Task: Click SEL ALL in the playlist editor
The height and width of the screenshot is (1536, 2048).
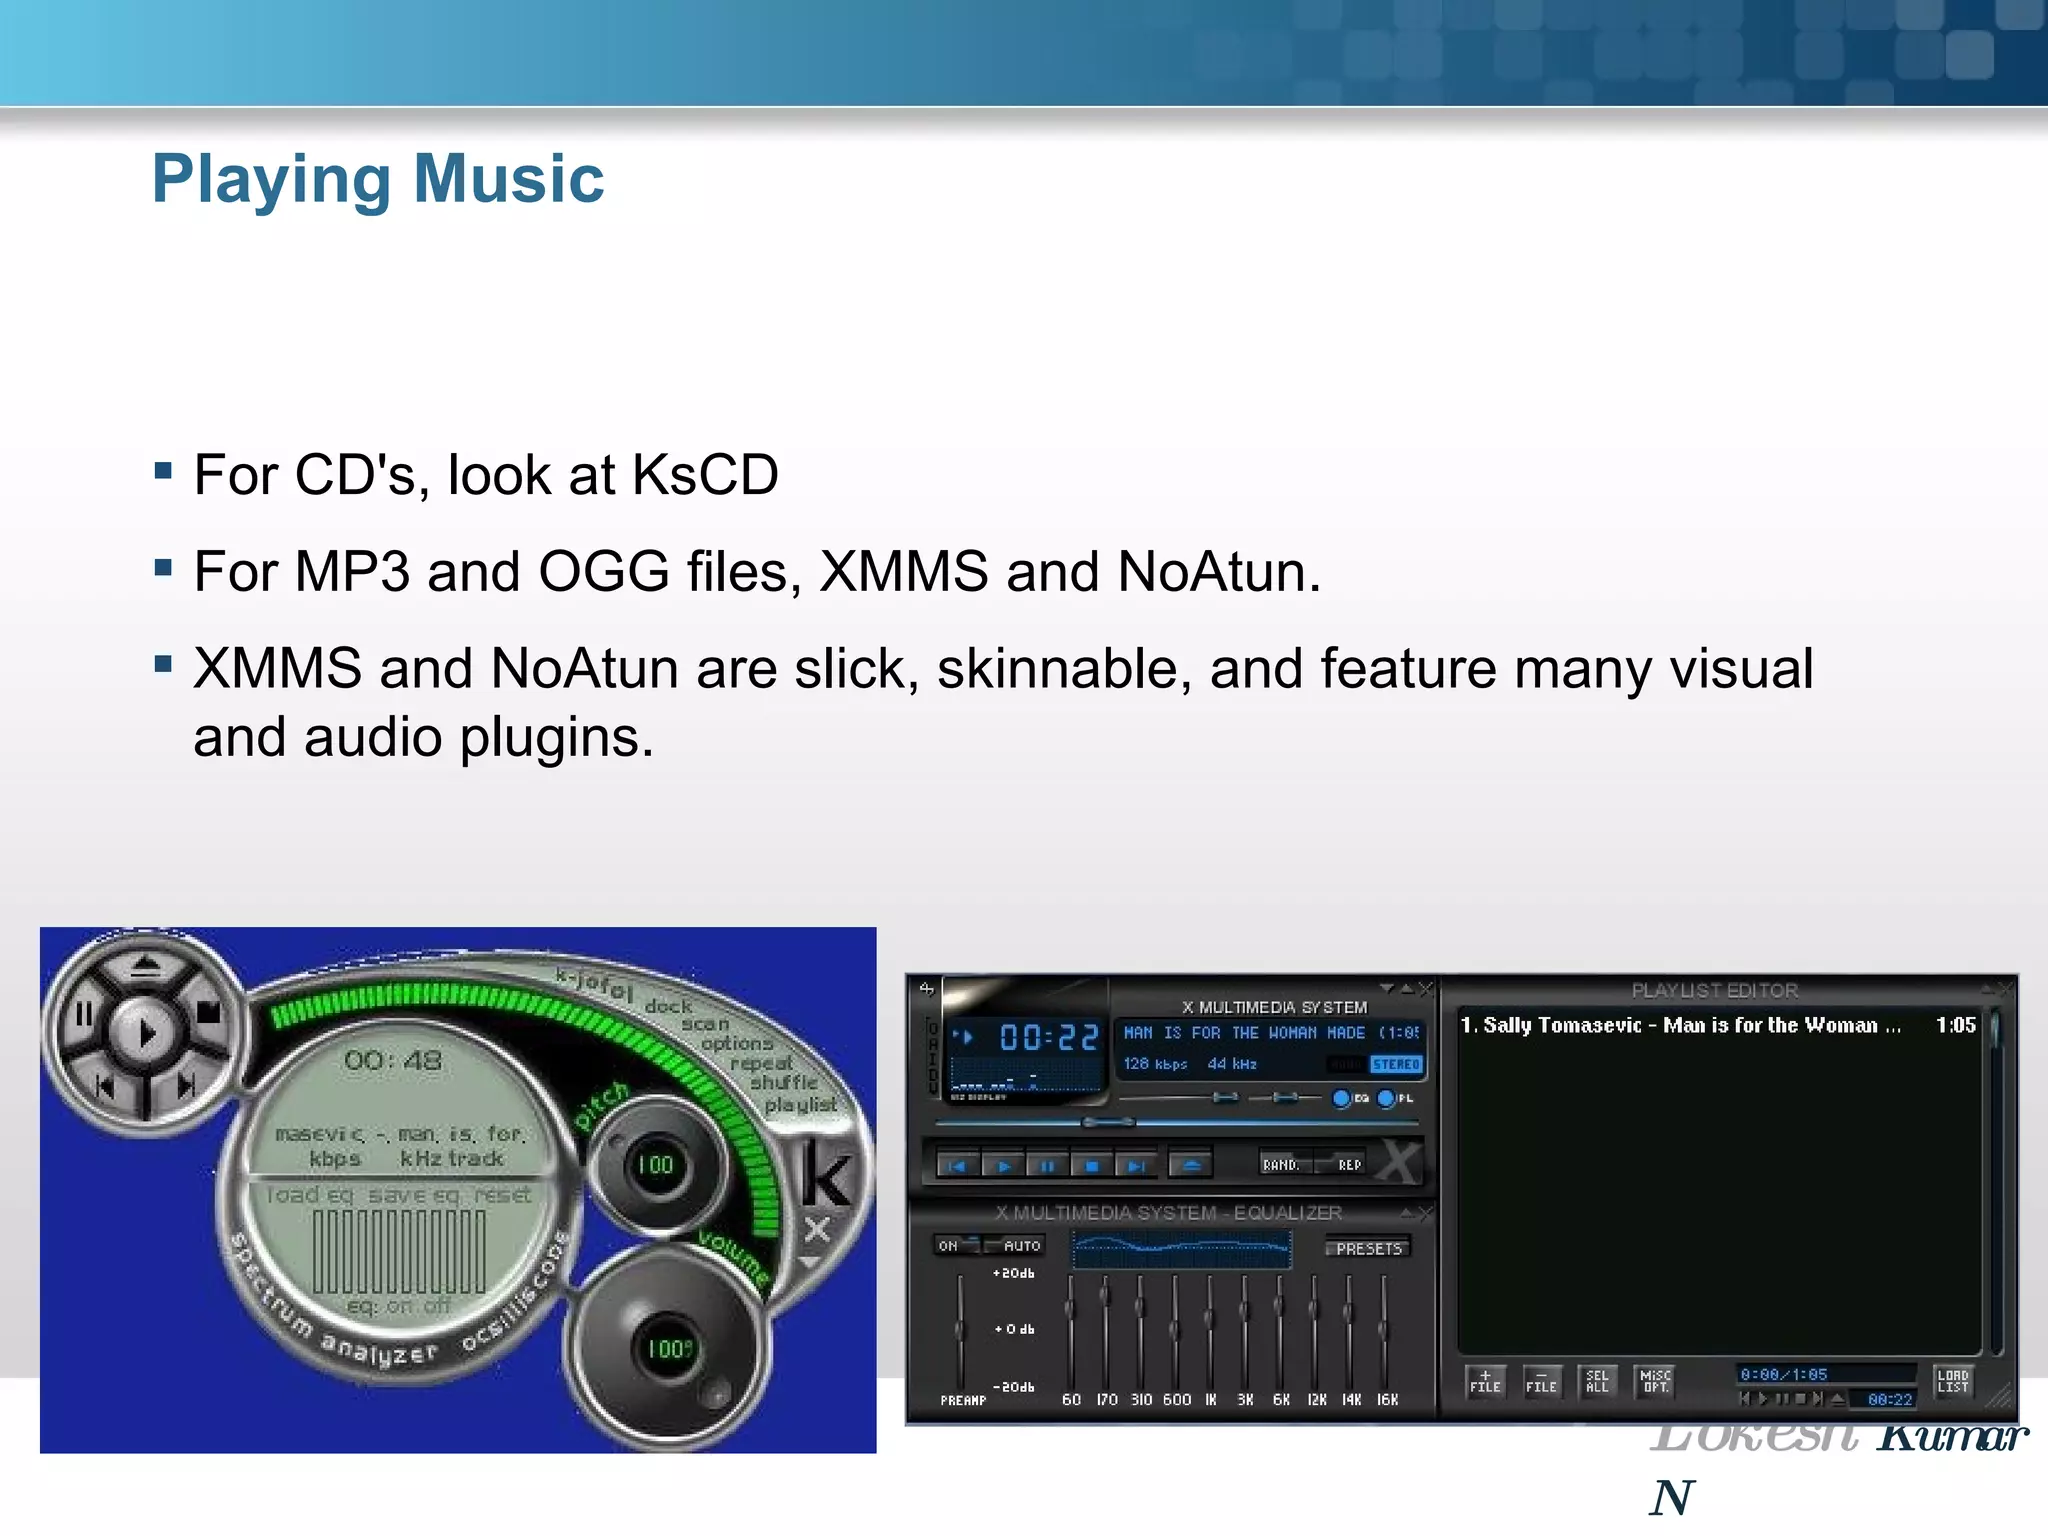Action: [1597, 1381]
